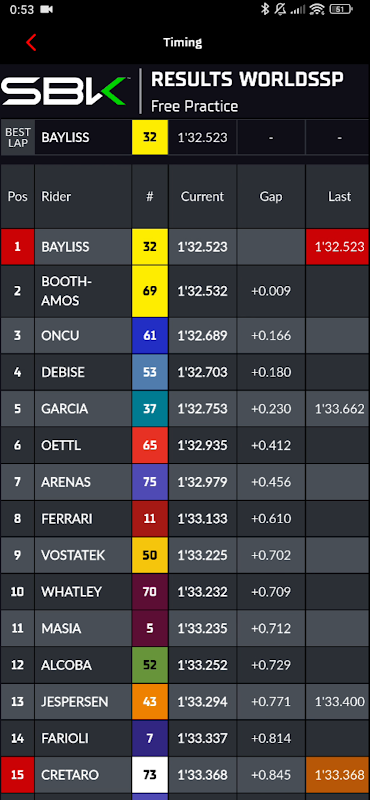
Task: Tap the screen recording camera icon
Action: coord(46,10)
